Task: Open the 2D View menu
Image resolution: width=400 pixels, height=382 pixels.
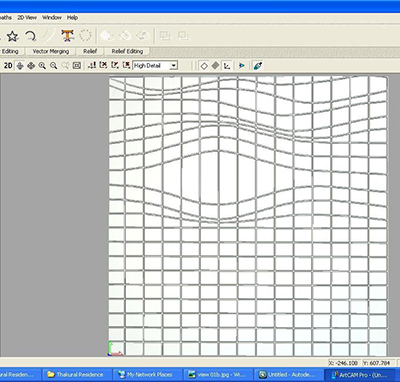Action: [x=27, y=17]
